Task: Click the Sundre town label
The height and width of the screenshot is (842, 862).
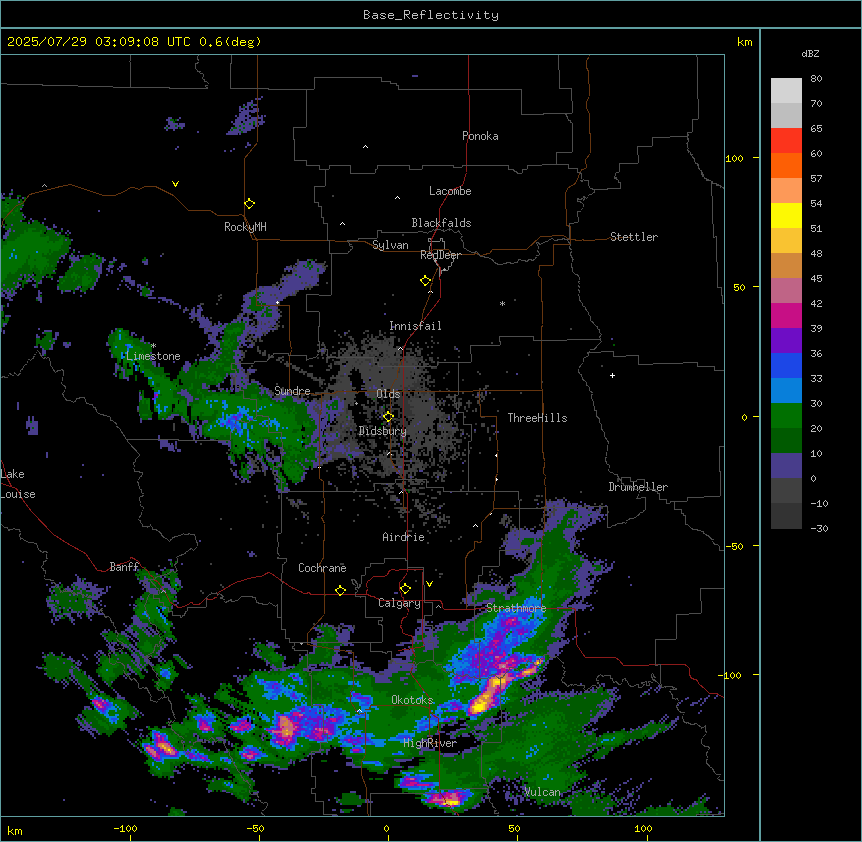Action: coord(292,391)
